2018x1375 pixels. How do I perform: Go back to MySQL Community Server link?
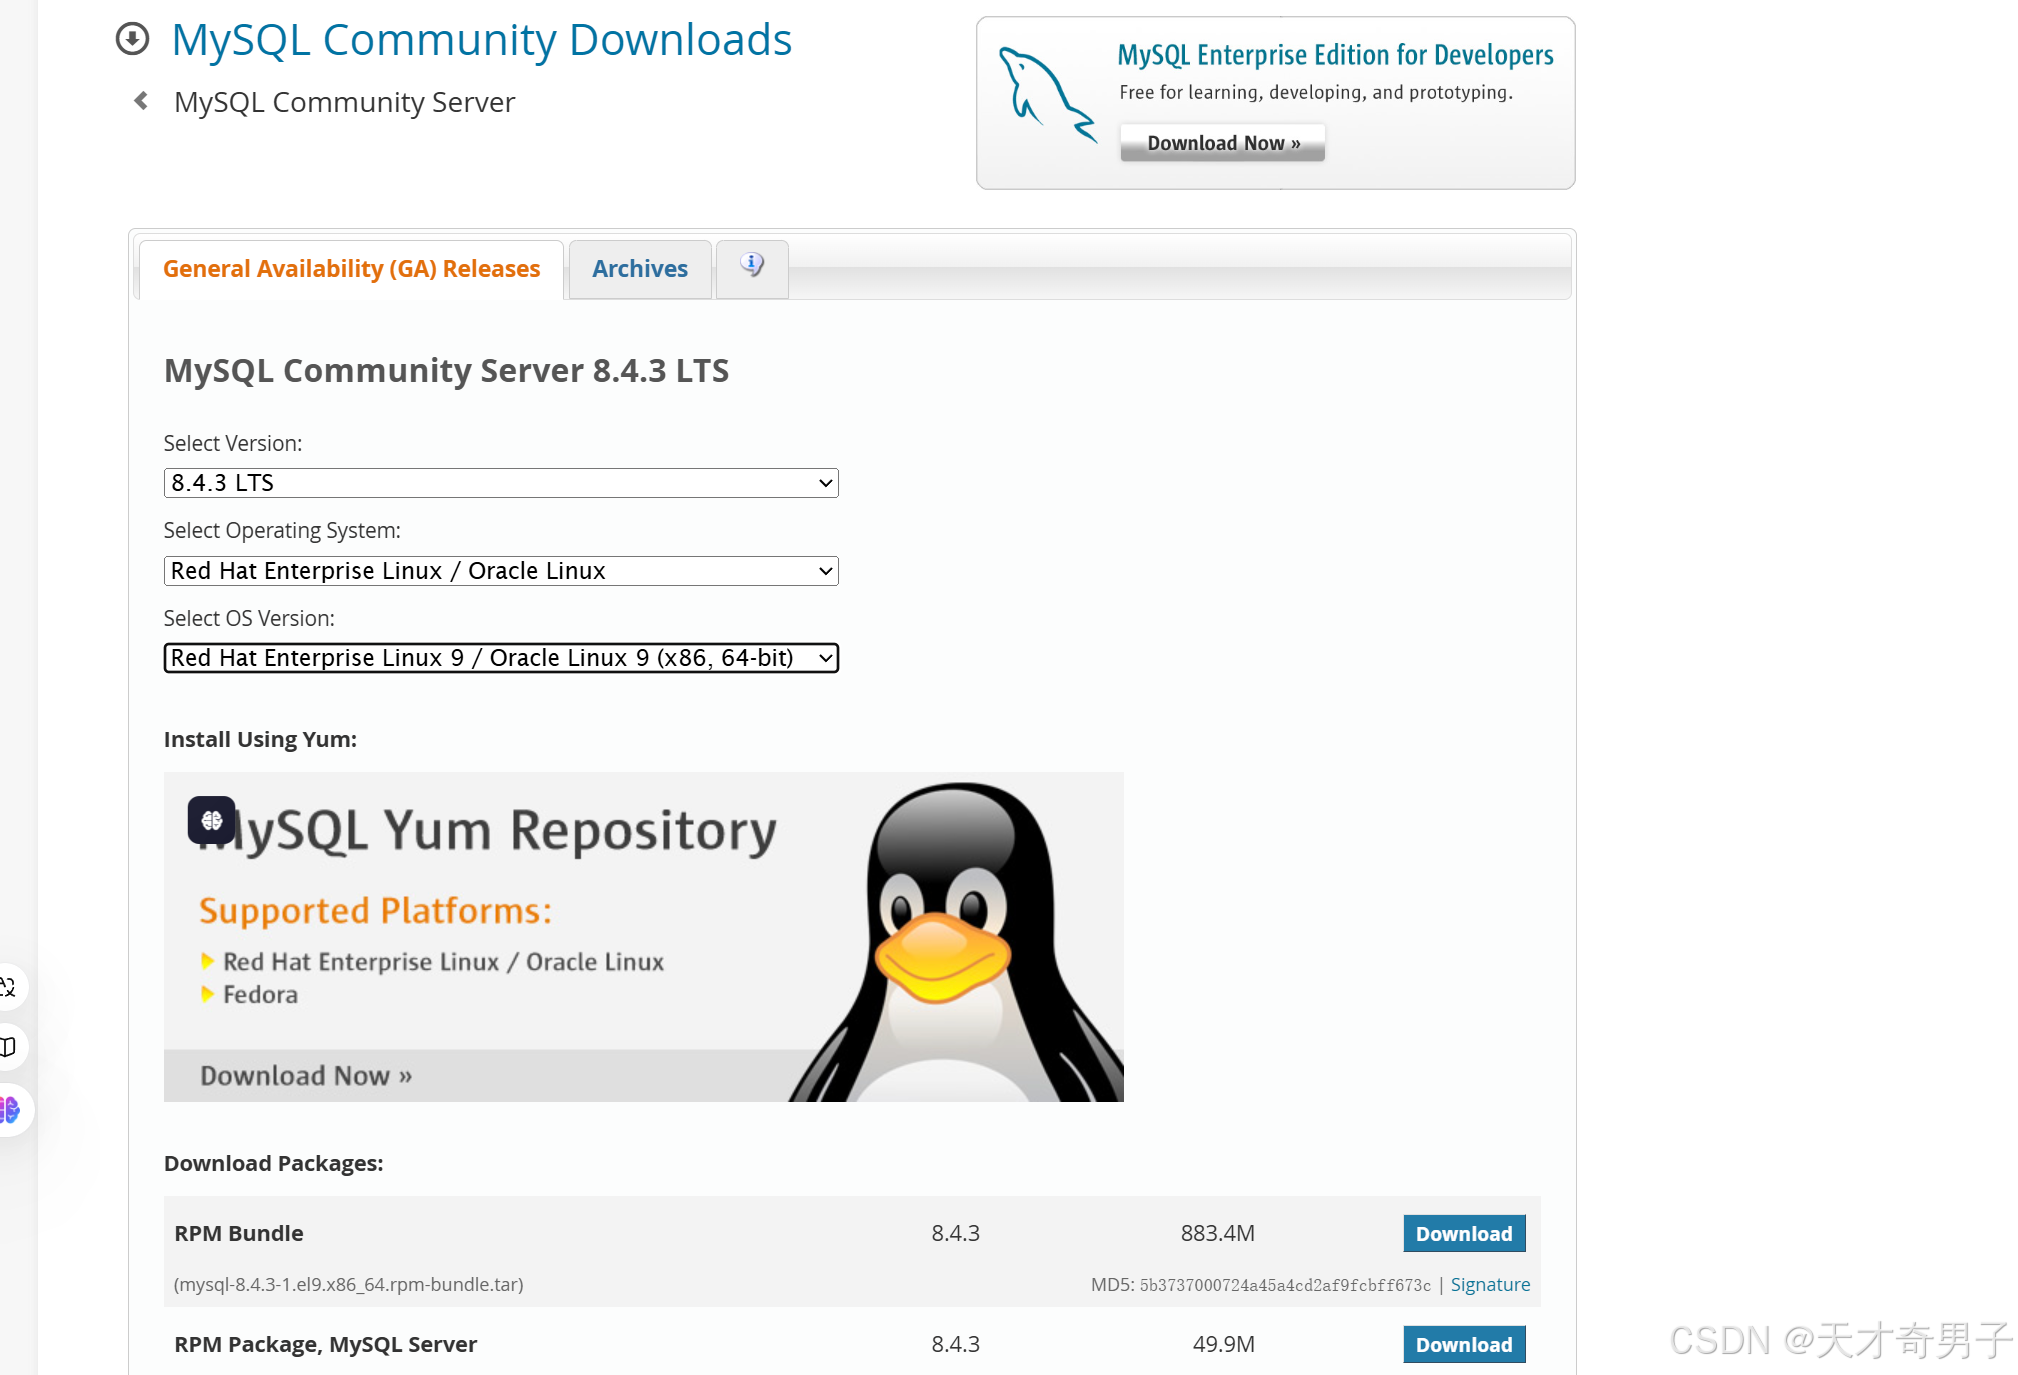344,102
